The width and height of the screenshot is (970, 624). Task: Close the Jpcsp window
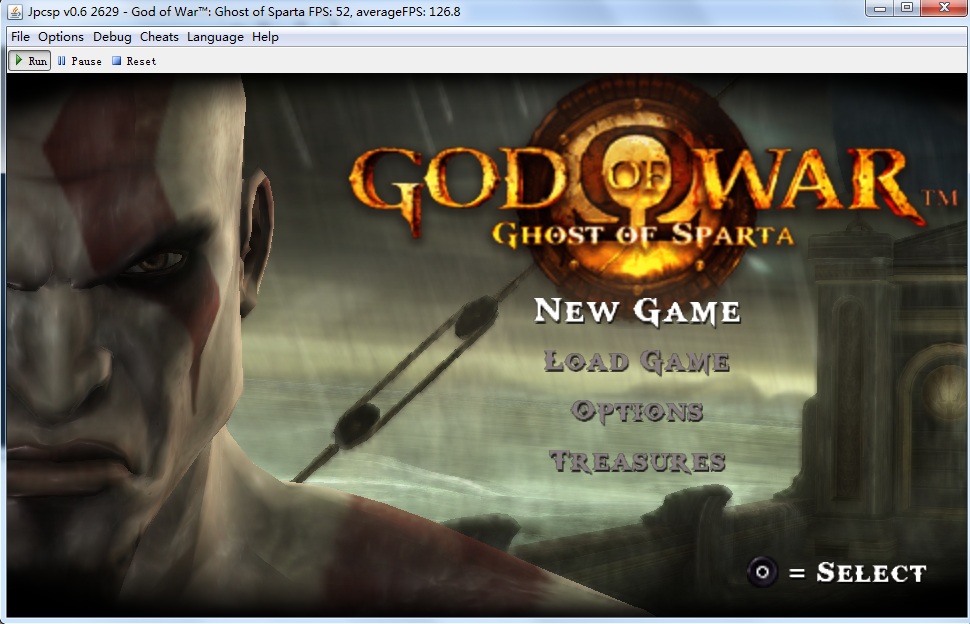944,8
